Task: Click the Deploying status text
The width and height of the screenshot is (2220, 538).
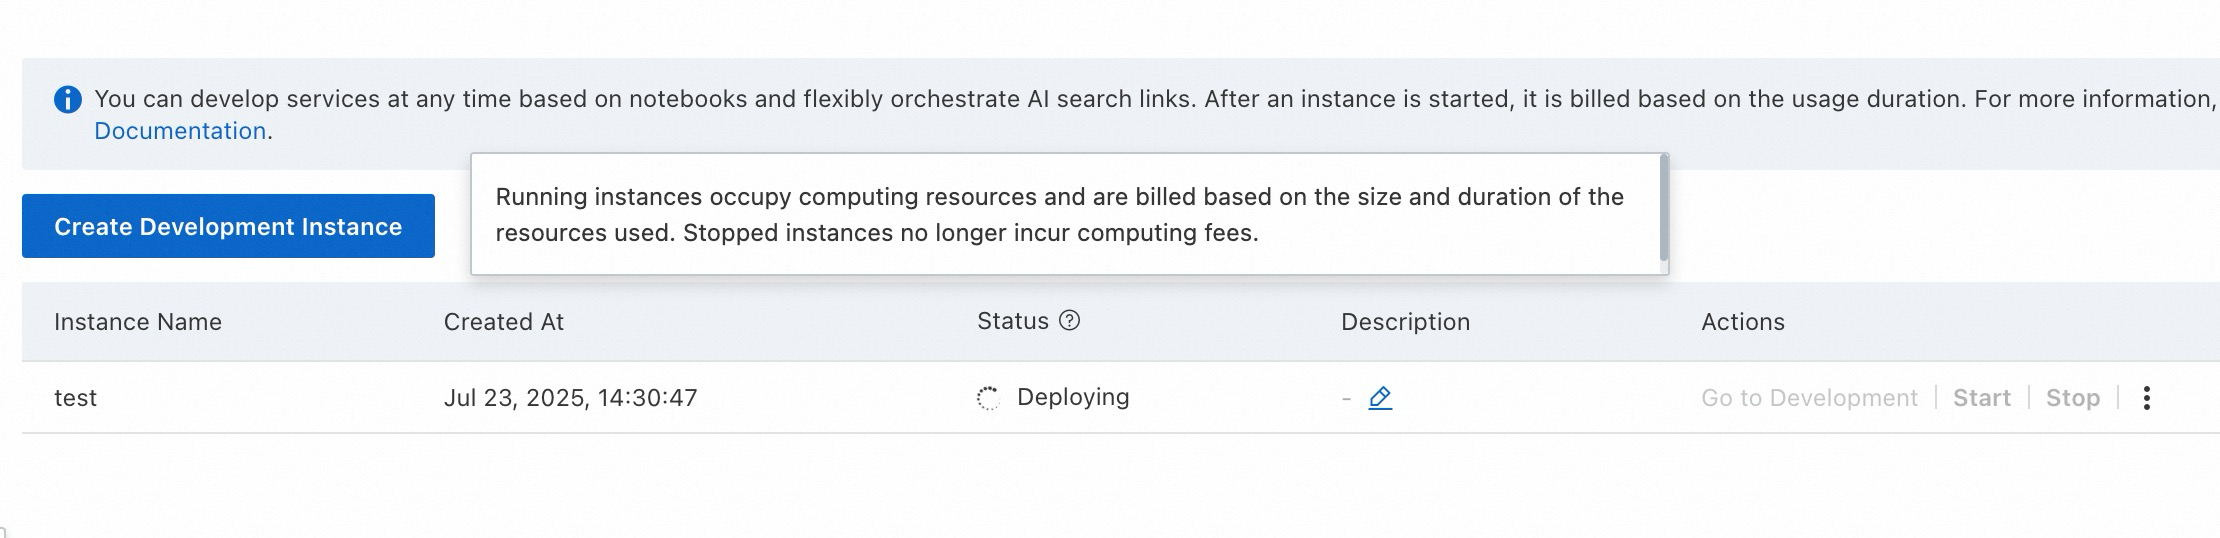Action: click(x=1072, y=397)
